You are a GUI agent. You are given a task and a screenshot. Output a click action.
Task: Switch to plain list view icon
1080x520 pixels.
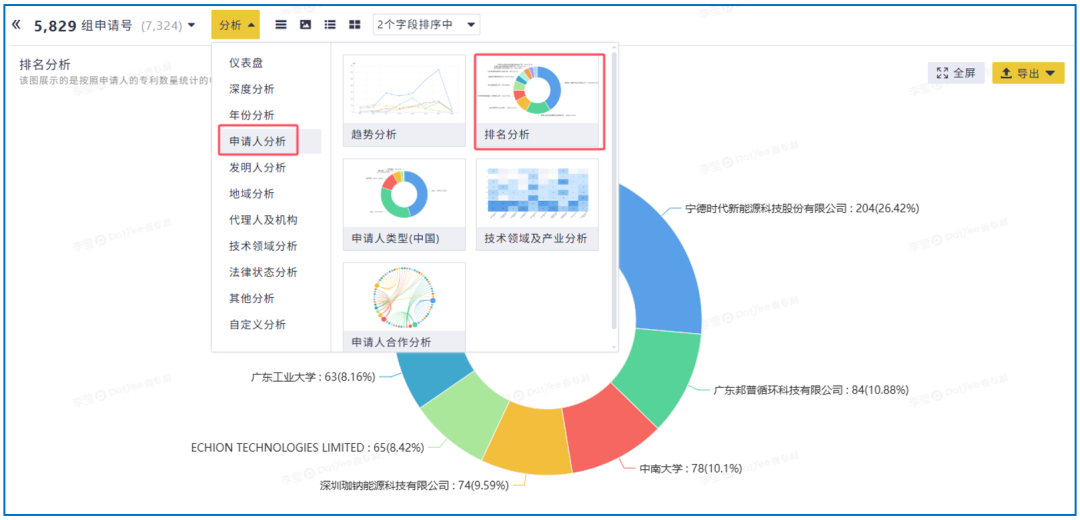pos(281,25)
